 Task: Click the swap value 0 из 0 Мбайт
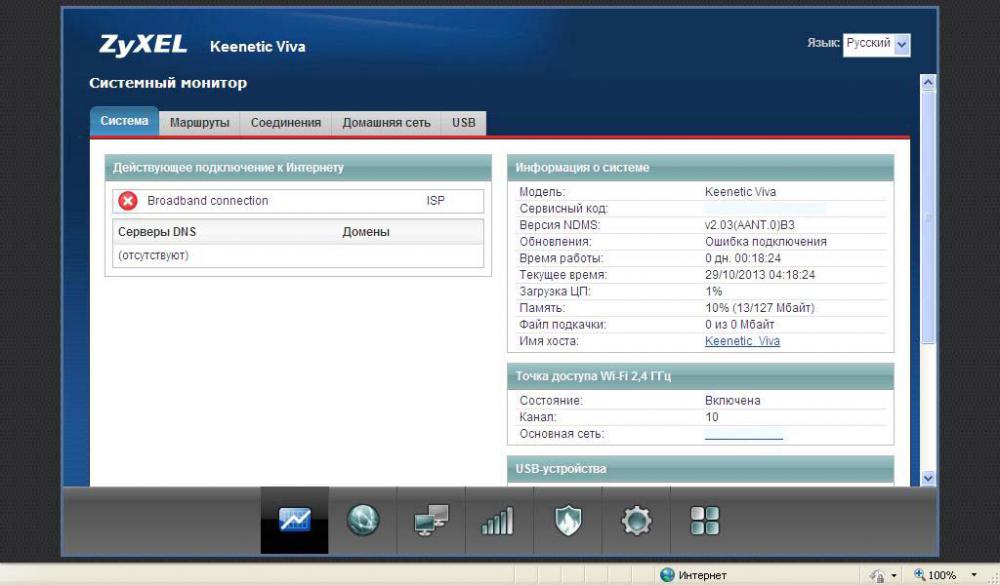coord(739,325)
